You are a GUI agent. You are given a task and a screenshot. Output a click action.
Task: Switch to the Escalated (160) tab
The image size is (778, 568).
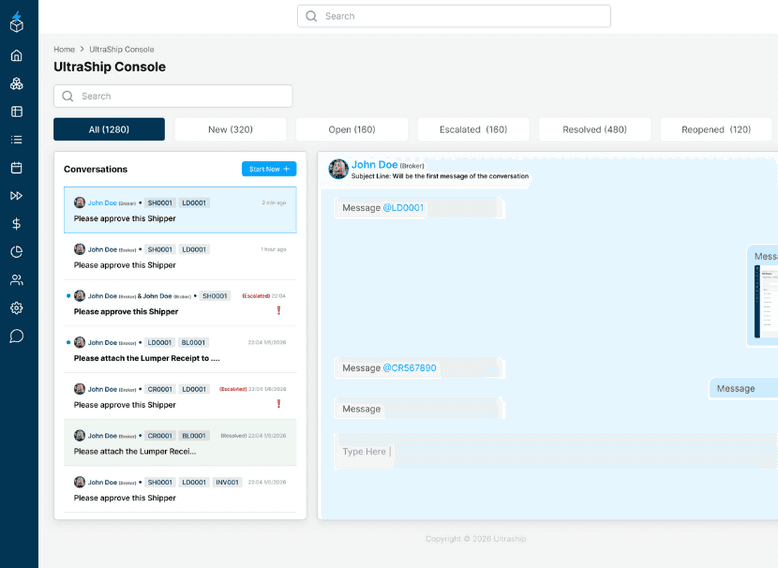pos(473,129)
